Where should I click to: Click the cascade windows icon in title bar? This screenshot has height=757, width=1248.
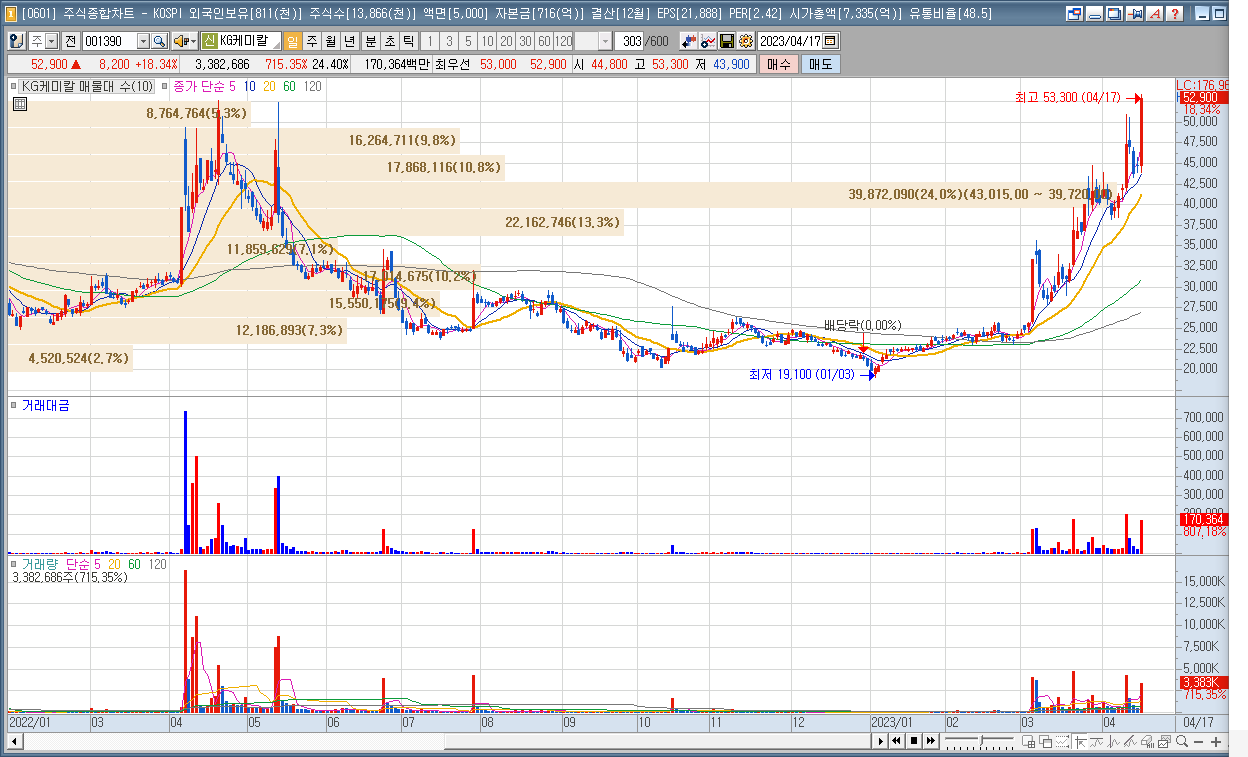[1113, 14]
